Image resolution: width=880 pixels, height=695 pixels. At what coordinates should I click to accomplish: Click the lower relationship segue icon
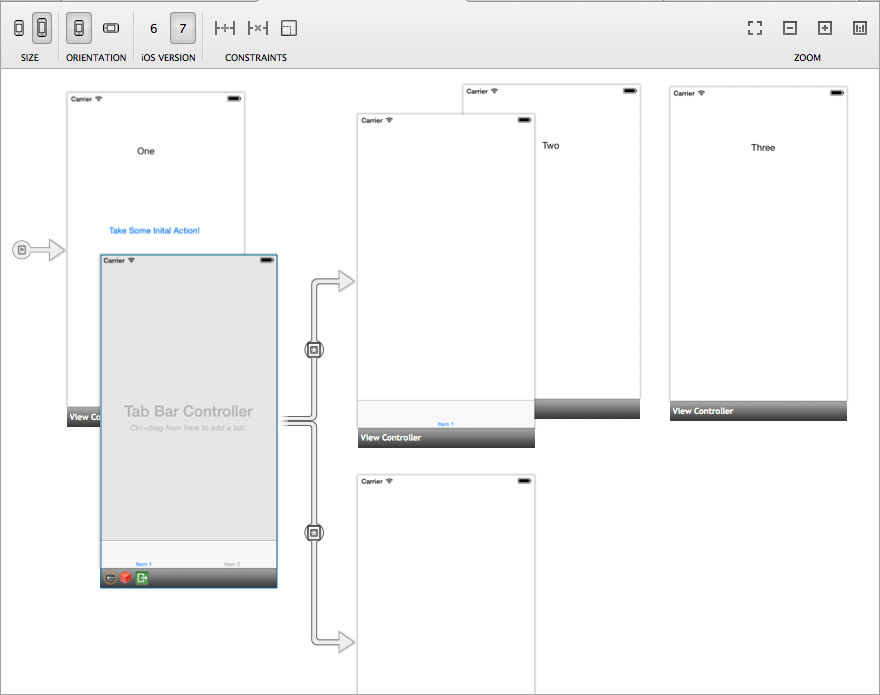tap(314, 532)
